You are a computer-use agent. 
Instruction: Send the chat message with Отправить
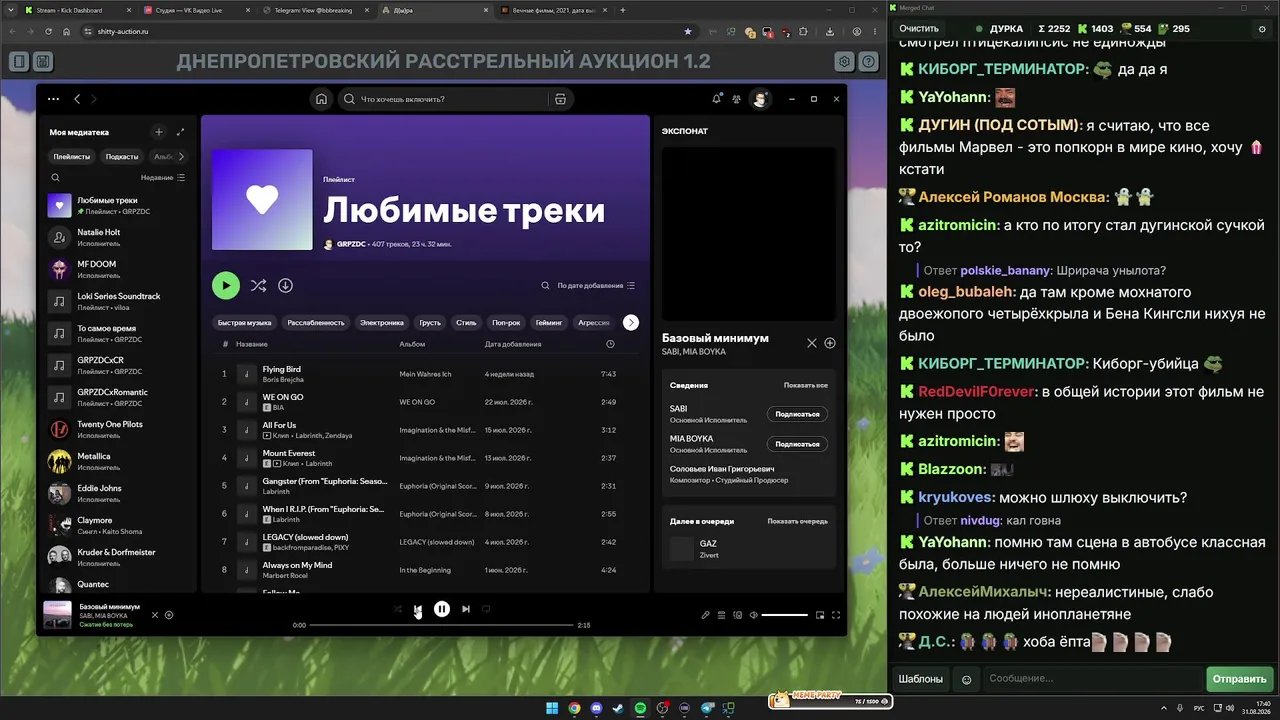[1239, 679]
